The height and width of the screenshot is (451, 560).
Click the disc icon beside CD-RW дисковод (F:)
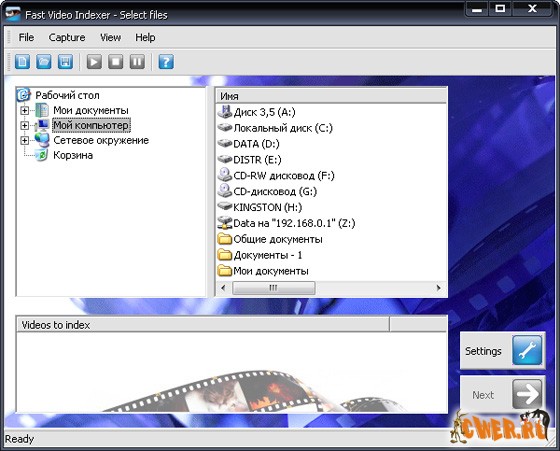click(x=225, y=175)
